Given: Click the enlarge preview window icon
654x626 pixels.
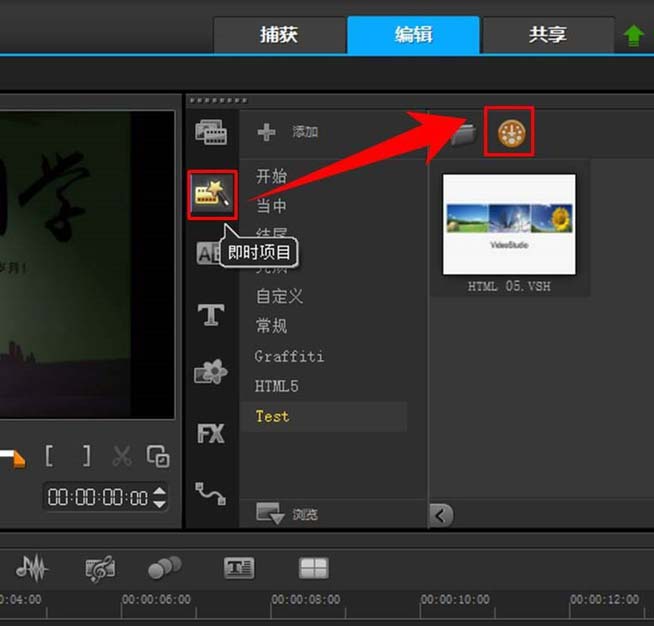Looking at the screenshot, I should [158, 456].
